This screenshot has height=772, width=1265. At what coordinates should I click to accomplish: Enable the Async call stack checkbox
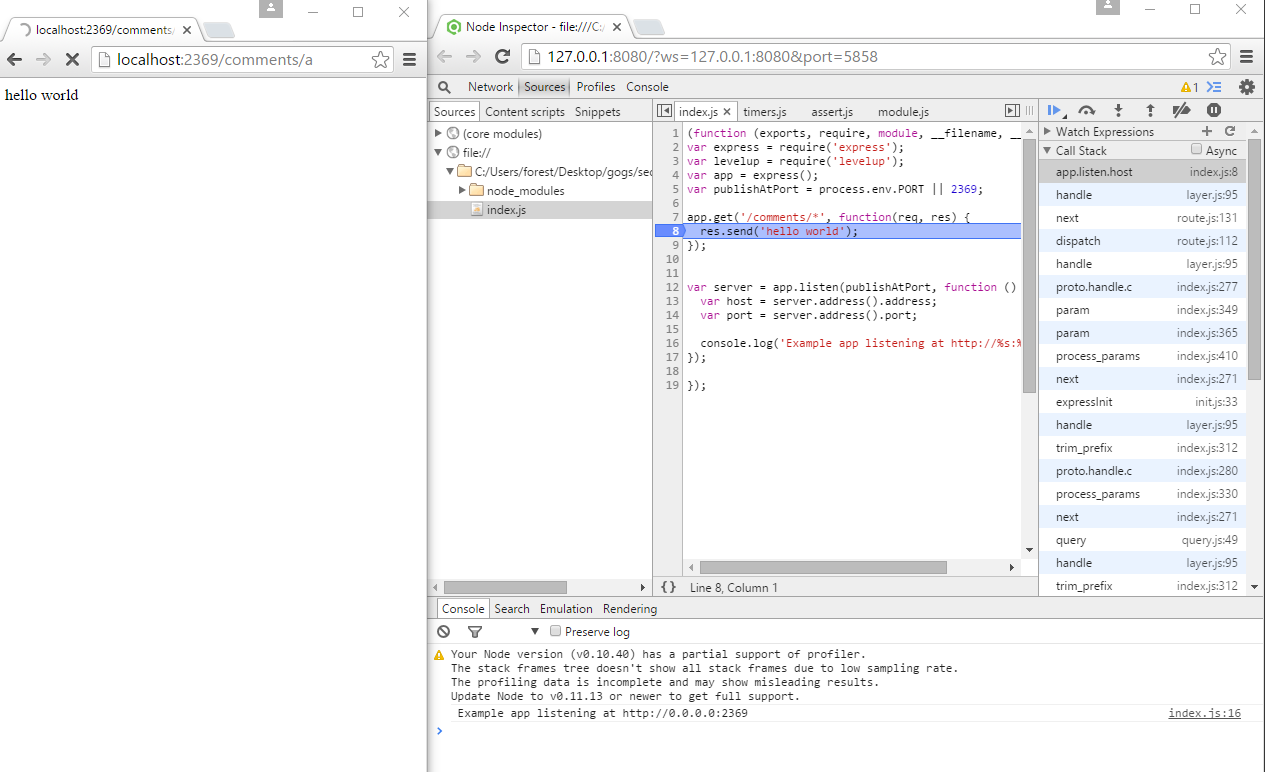coord(1196,150)
